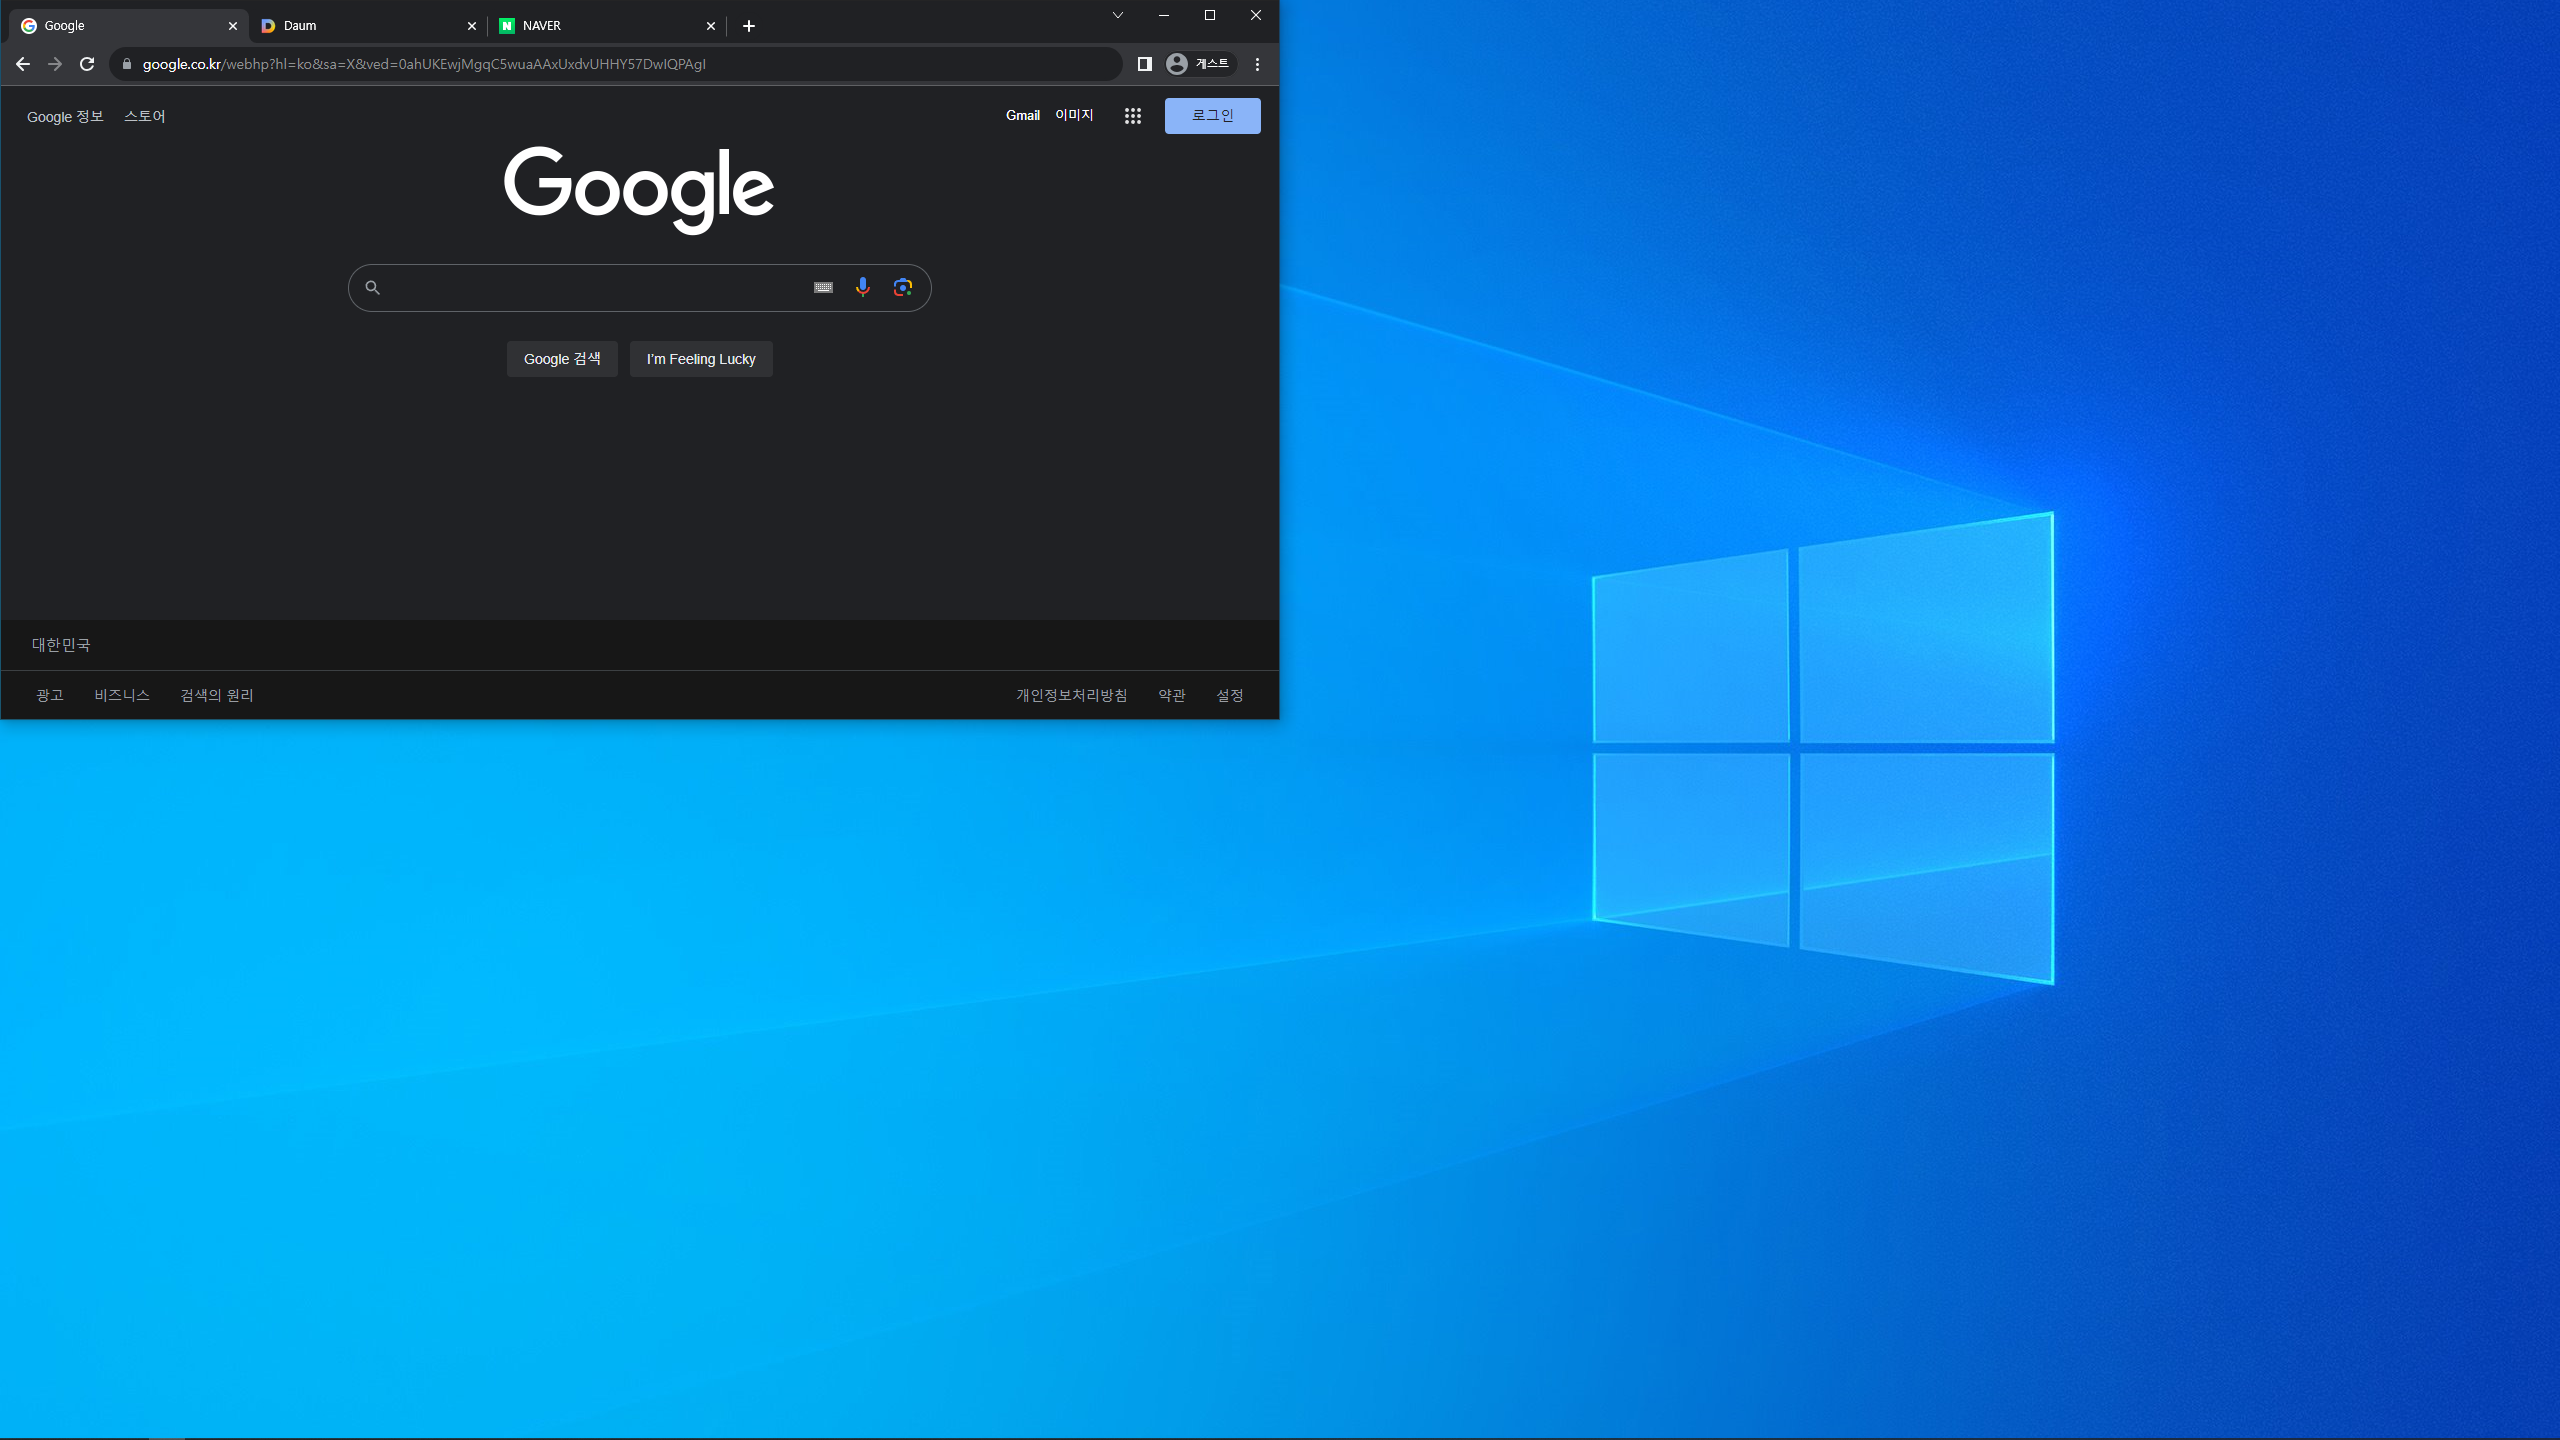
Task: Open the 이미지 images link
Action: click(x=1075, y=116)
